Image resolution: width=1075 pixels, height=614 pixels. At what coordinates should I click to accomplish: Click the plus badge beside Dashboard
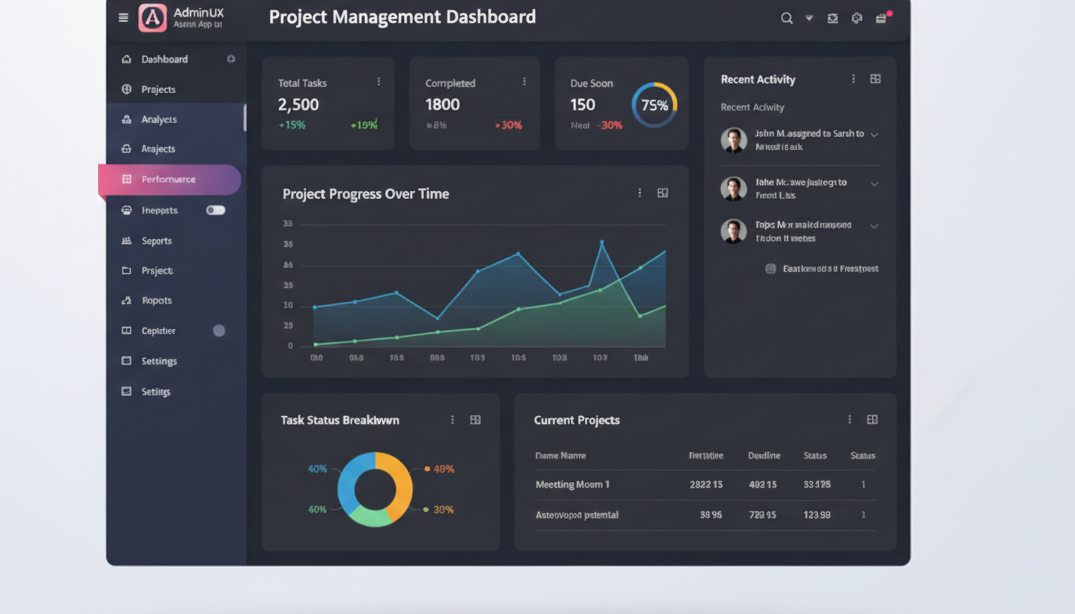[231, 59]
